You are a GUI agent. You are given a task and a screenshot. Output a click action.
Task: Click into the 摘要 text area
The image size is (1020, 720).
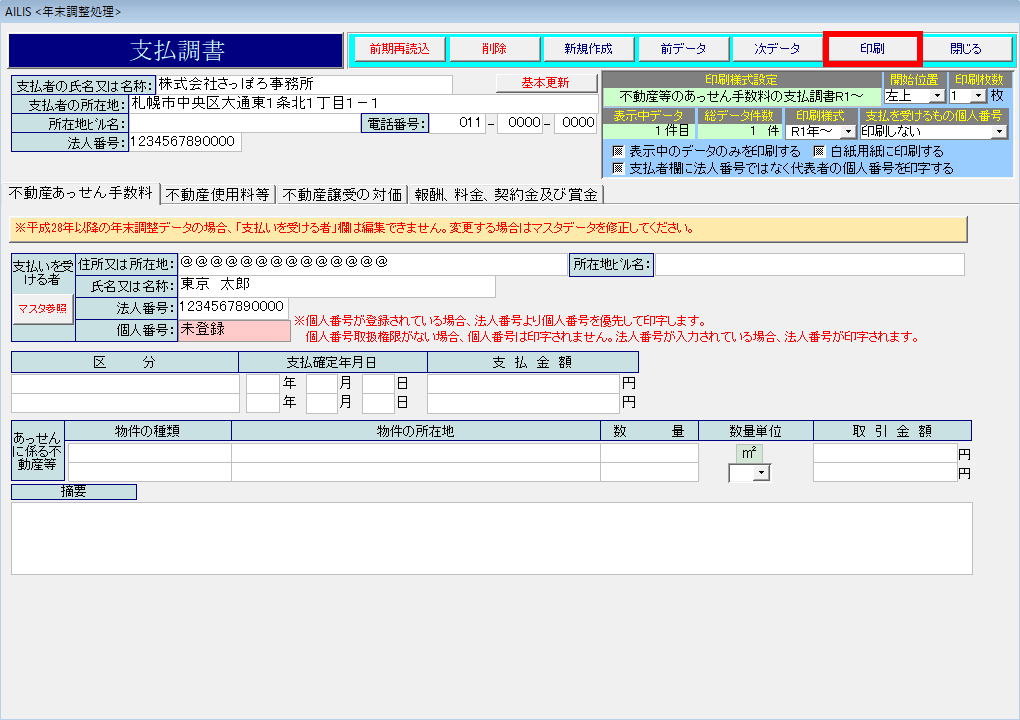point(491,538)
